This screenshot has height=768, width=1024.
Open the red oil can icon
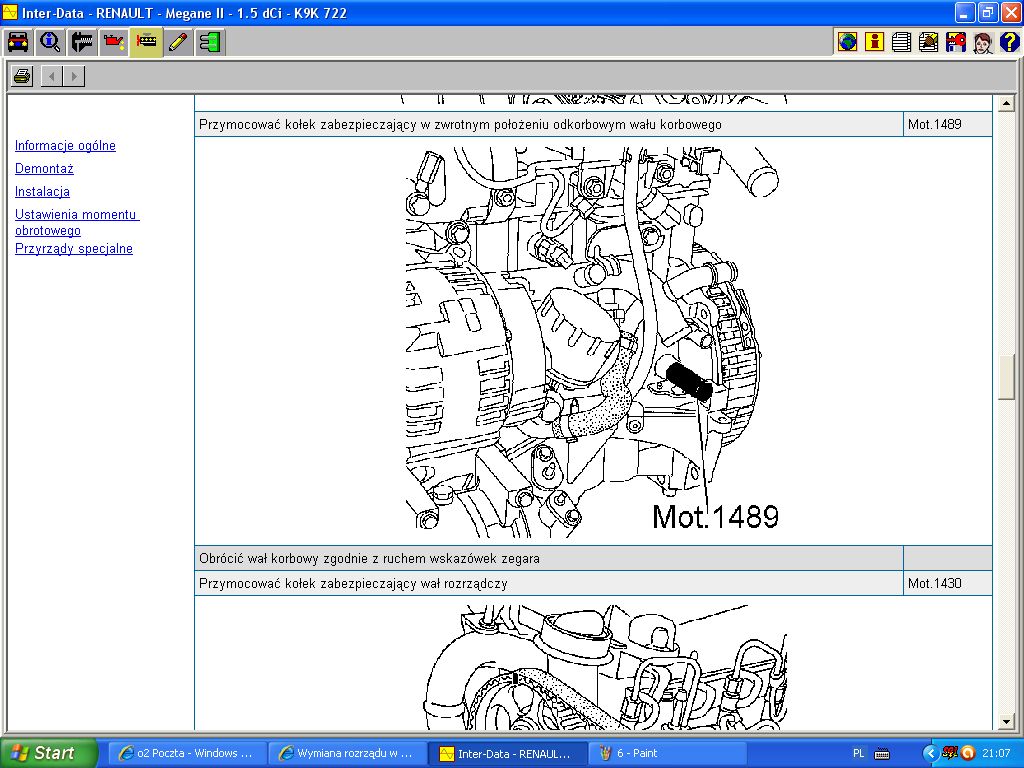point(114,42)
